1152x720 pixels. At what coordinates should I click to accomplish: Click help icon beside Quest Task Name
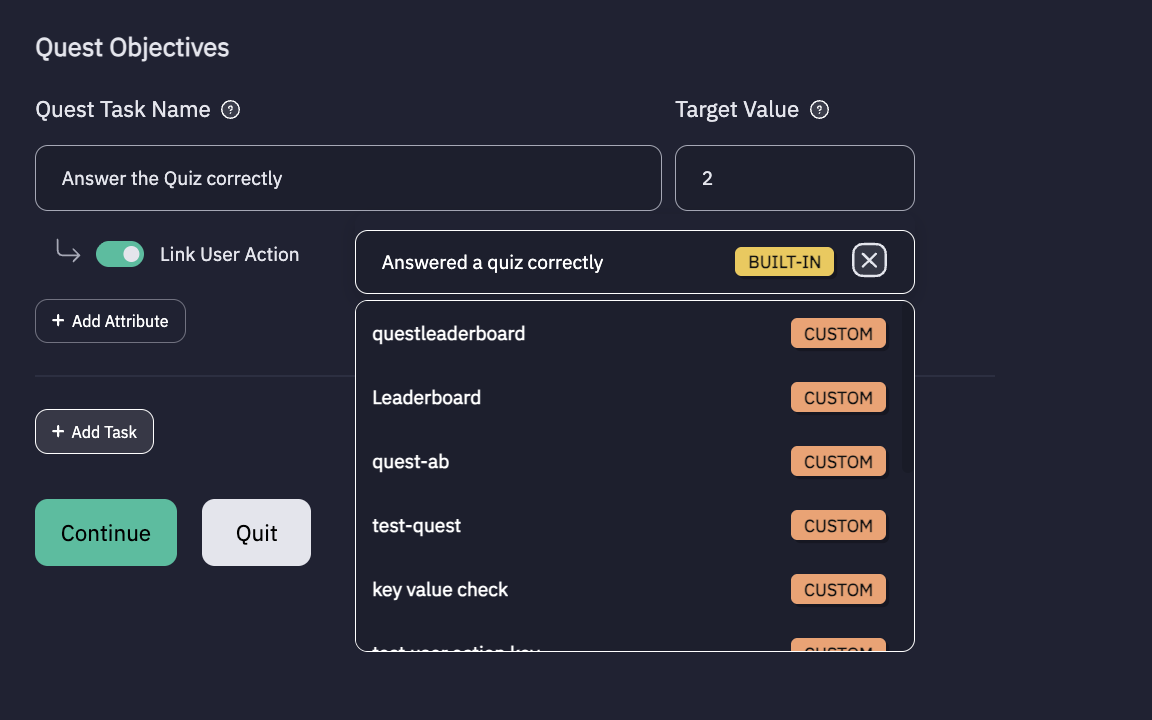click(230, 110)
